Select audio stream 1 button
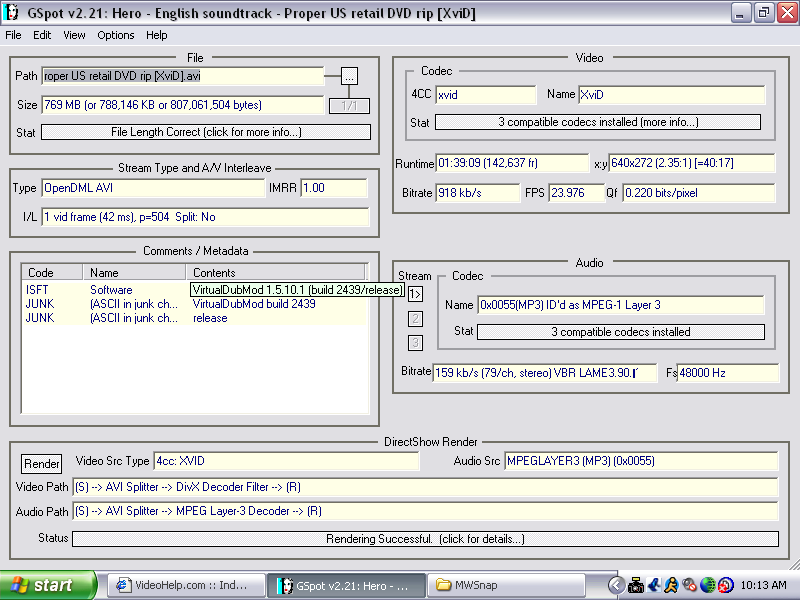 pos(415,294)
